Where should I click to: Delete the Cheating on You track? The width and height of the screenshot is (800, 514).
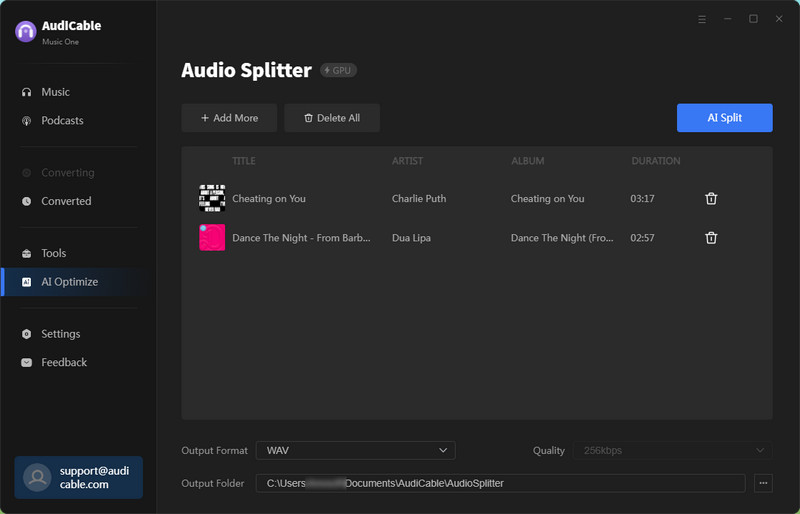pos(711,199)
